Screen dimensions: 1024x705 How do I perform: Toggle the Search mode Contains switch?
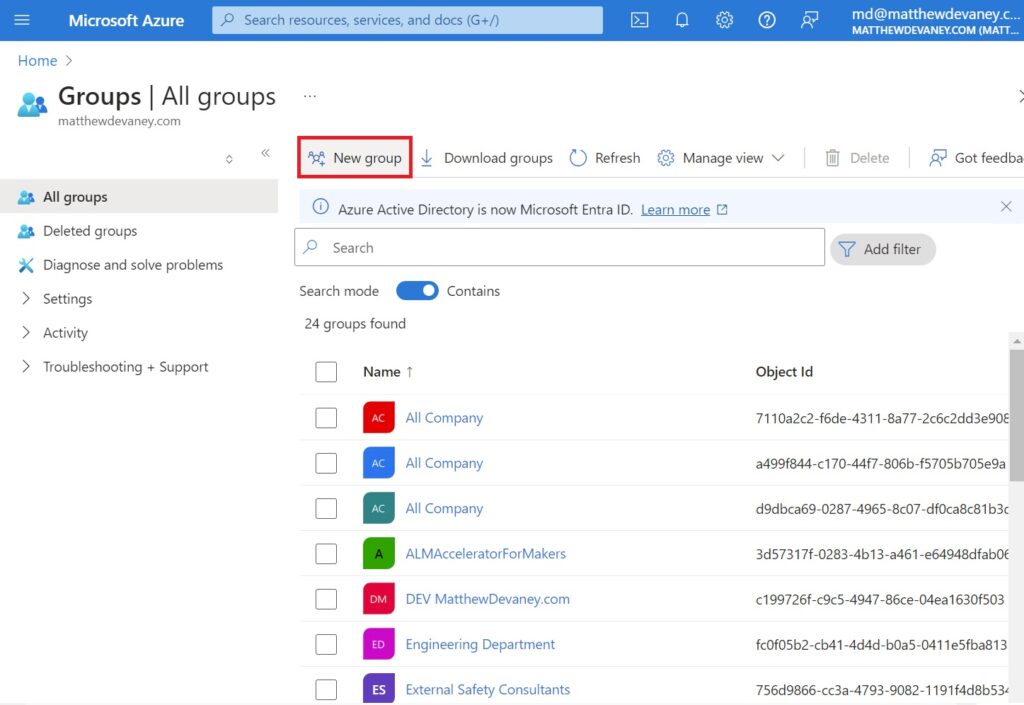click(417, 290)
